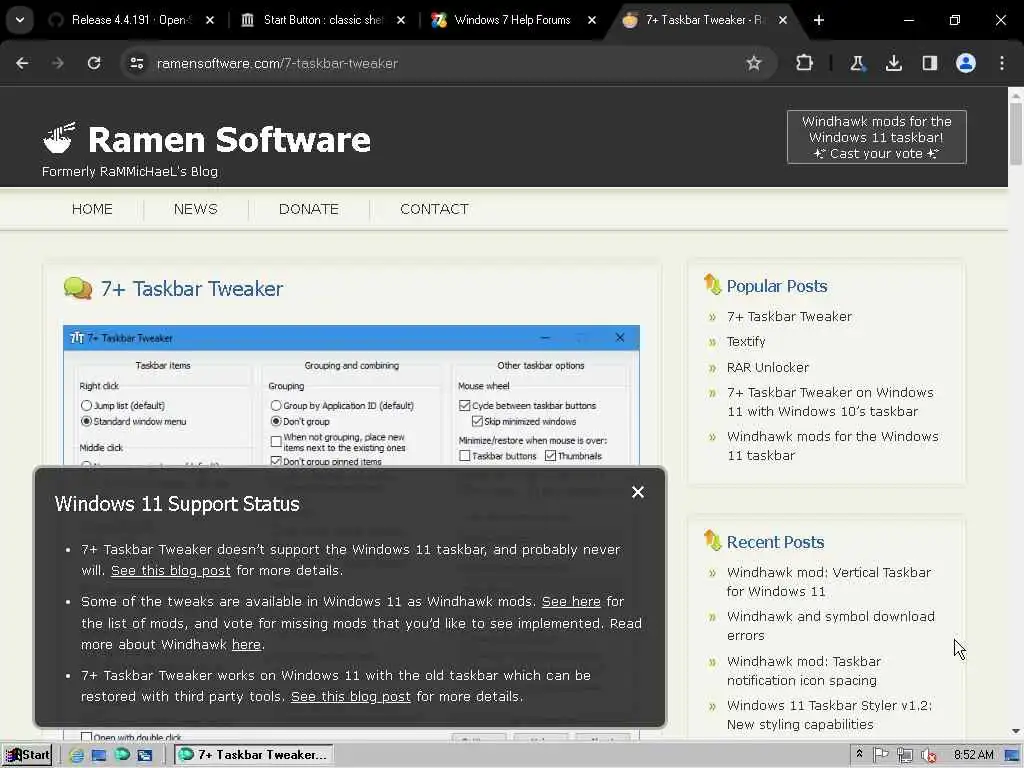Select the 7+ Taskbar Tweaker browser tab
This screenshot has height=768, width=1024.
(703, 20)
